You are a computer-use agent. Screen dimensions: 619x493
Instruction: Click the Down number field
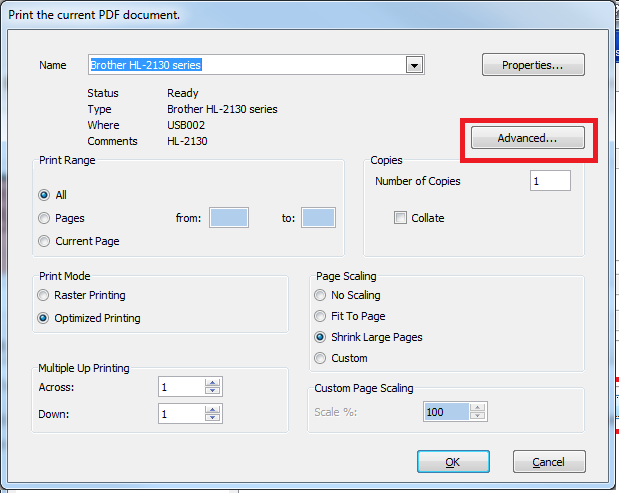click(182, 413)
